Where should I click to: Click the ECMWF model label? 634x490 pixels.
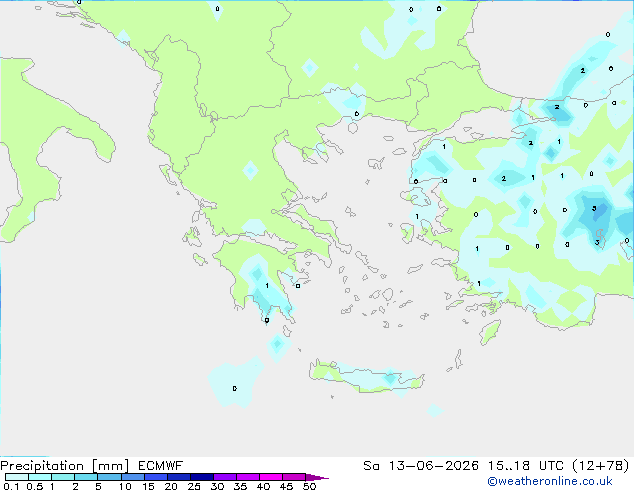[x=161, y=466]
